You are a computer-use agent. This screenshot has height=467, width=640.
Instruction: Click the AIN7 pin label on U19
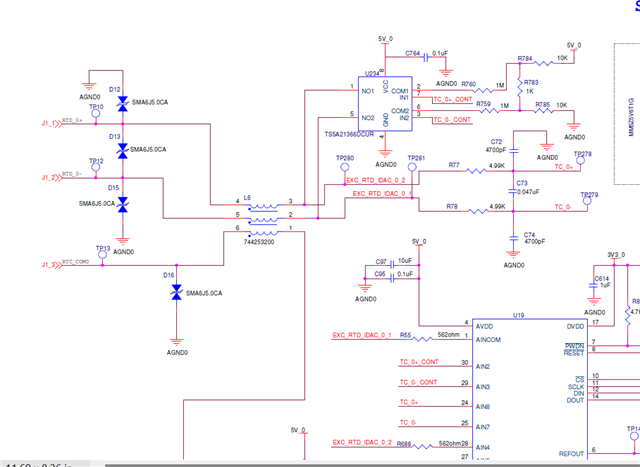pos(482,427)
